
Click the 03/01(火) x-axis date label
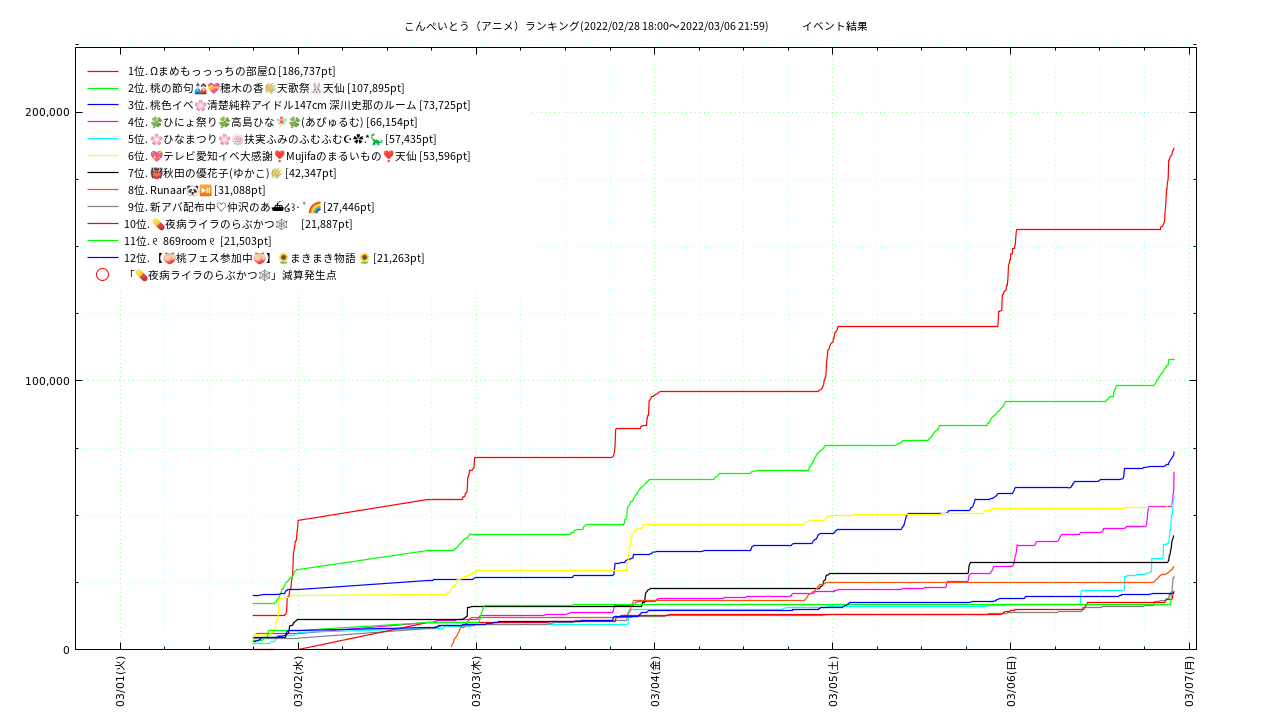(x=120, y=682)
